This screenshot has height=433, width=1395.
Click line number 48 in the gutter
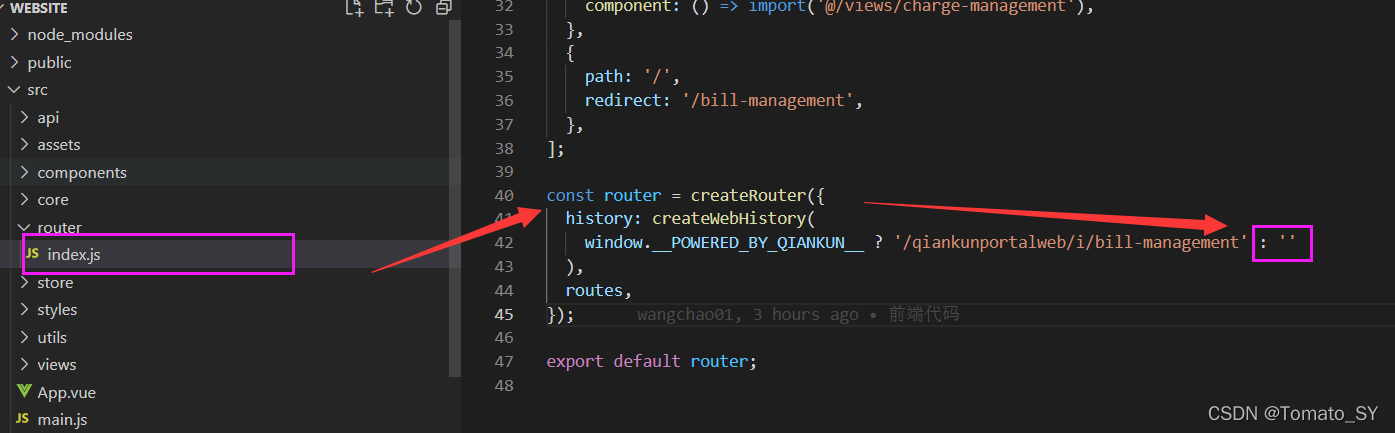click(504, 386)
